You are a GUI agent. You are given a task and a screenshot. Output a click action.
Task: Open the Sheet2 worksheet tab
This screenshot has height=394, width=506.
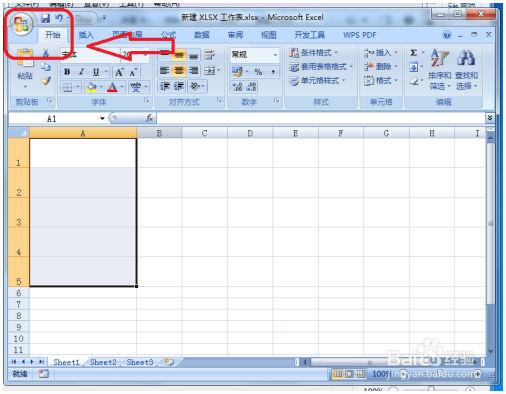(103, 362)
